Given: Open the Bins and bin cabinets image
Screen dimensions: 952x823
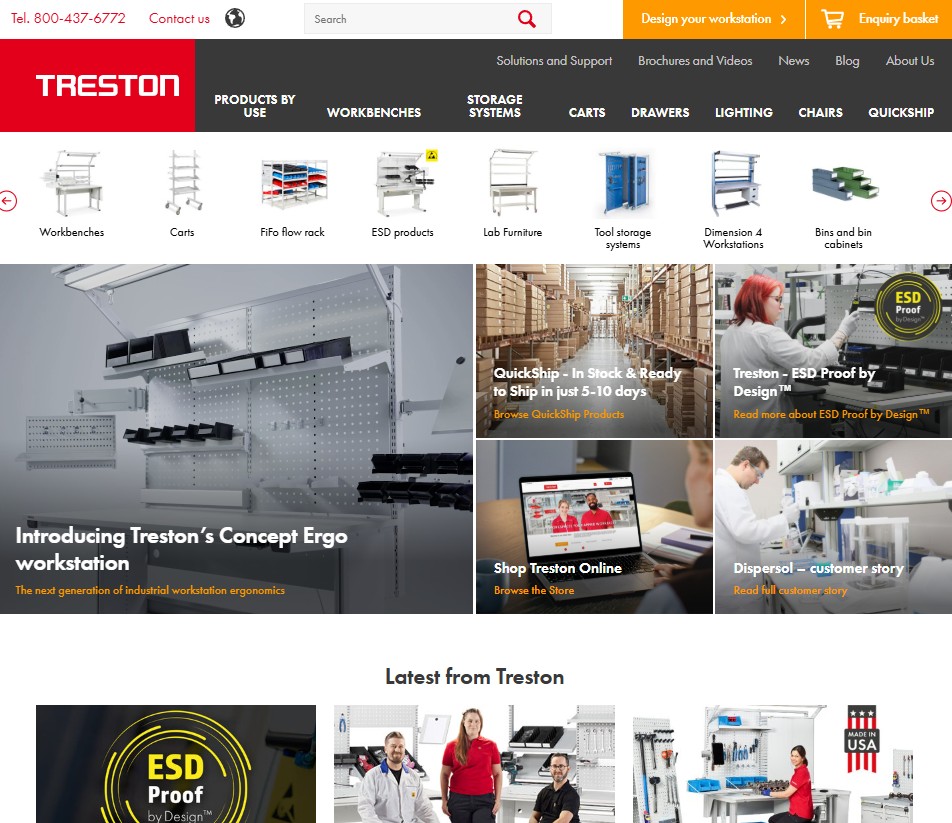Looking at the screenshot, I should tap(845, 183).
